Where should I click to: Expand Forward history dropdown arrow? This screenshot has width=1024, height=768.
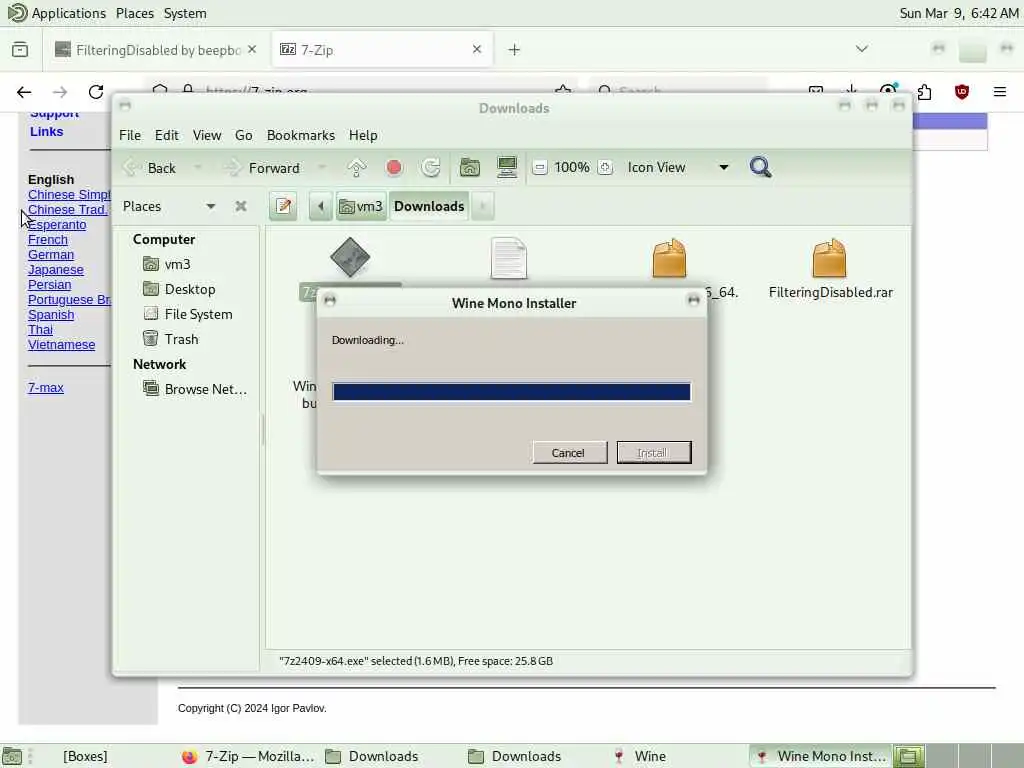(321, 168)
